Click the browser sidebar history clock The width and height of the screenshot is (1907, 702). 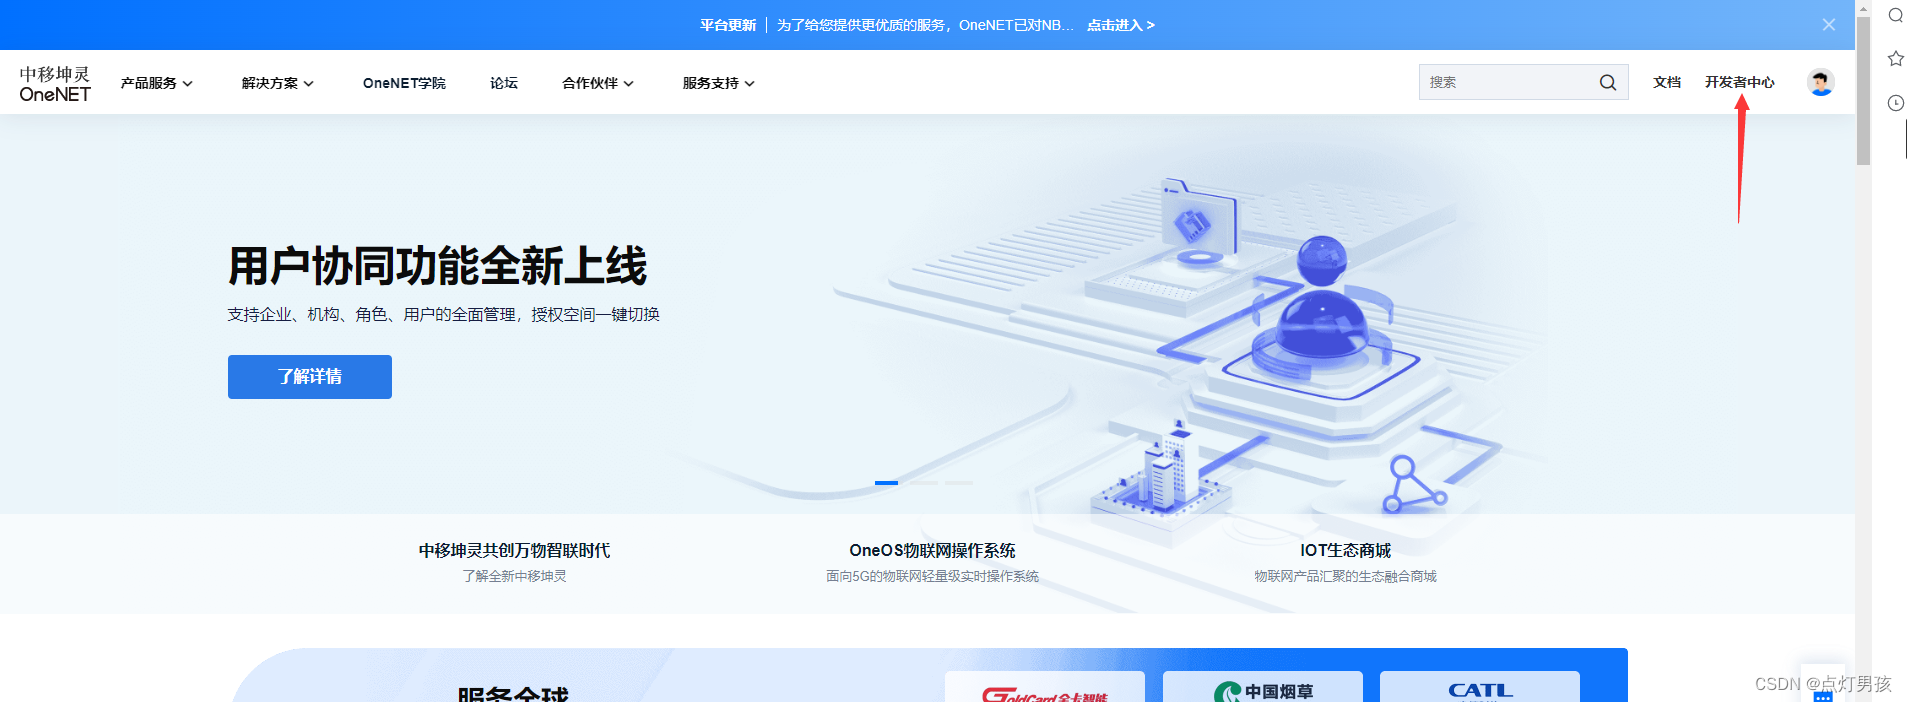point(1895,103)
